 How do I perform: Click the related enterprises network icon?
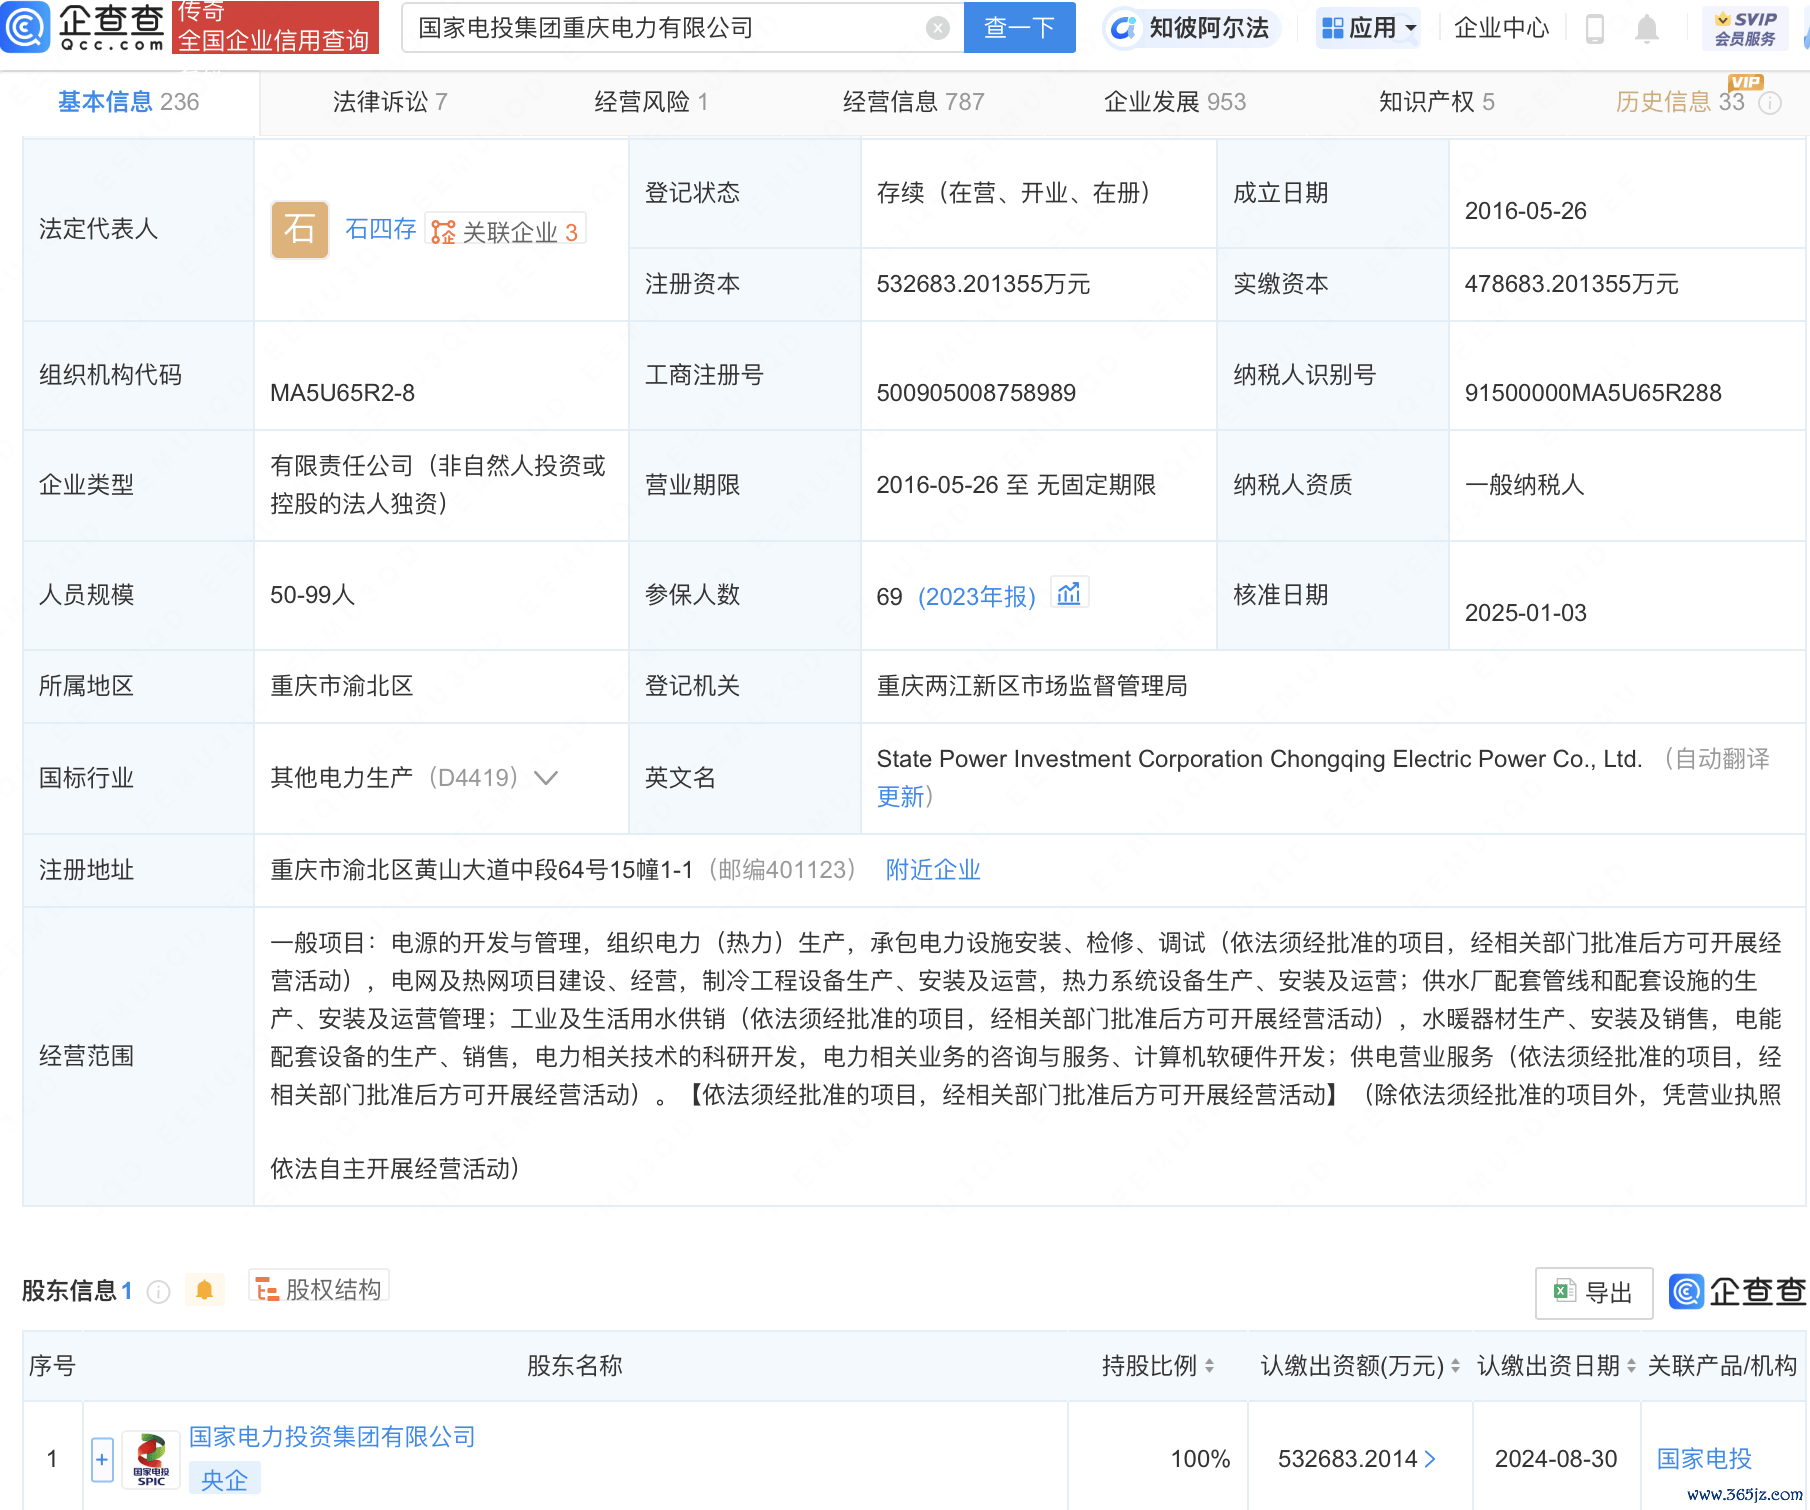click(443, 232)
